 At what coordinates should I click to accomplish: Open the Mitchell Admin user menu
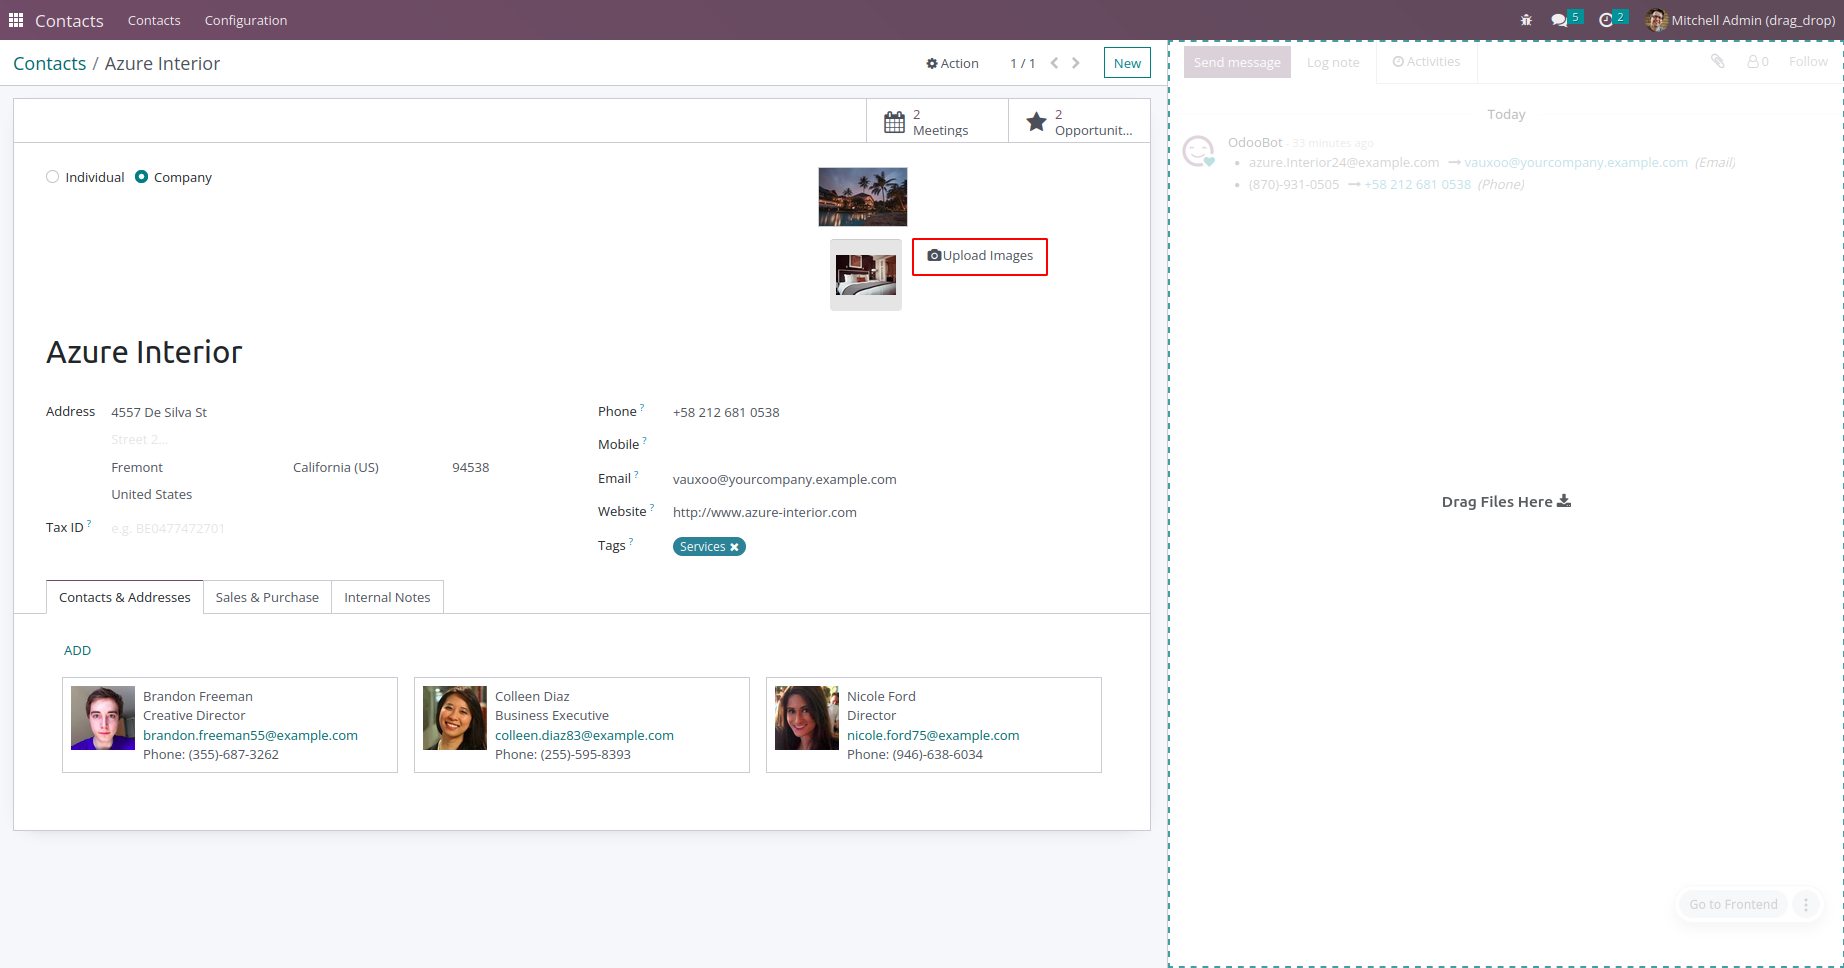tap(1740, 20)
